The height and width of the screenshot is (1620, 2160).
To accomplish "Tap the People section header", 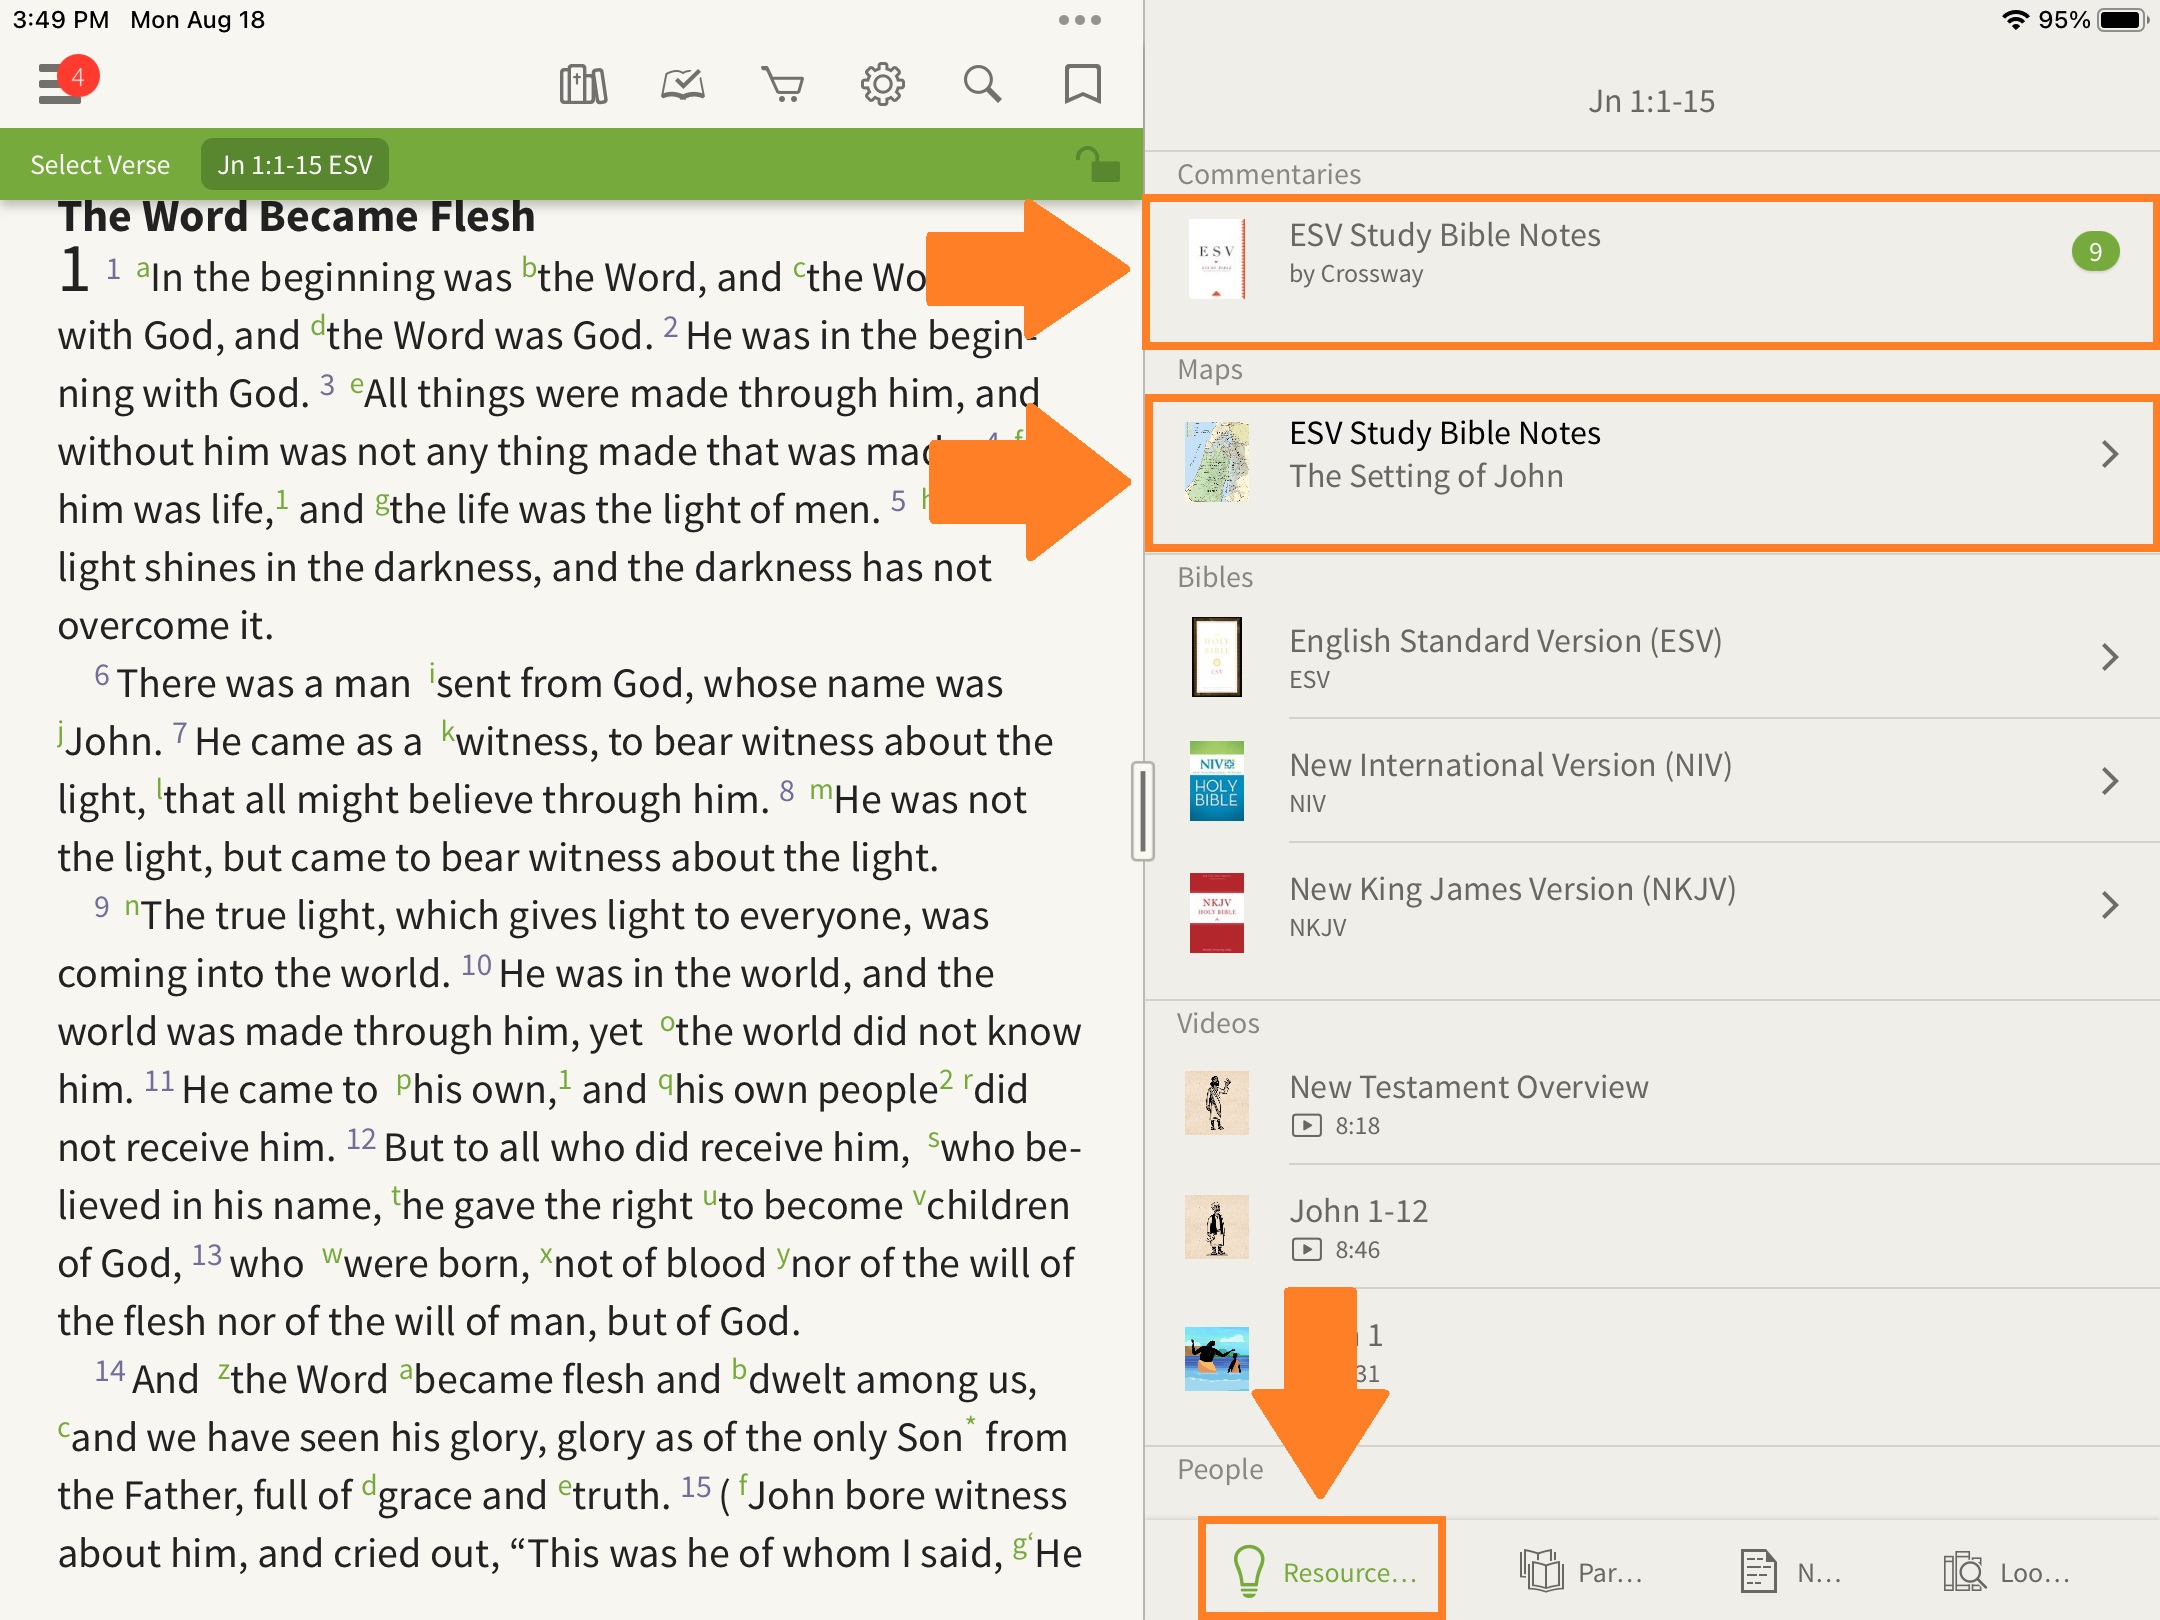I will (1220, 1469).
